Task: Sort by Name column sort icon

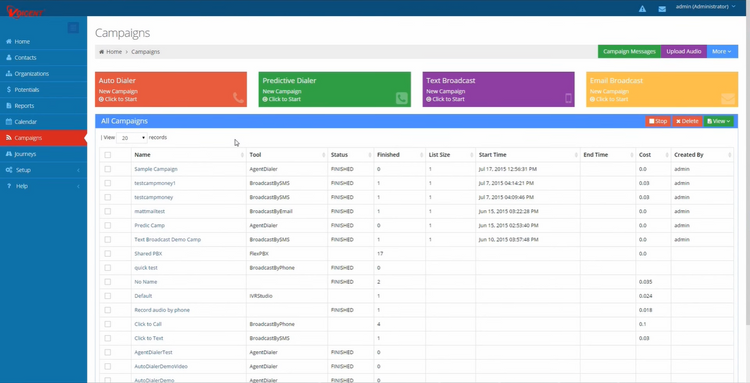Action: pos(243,155)
